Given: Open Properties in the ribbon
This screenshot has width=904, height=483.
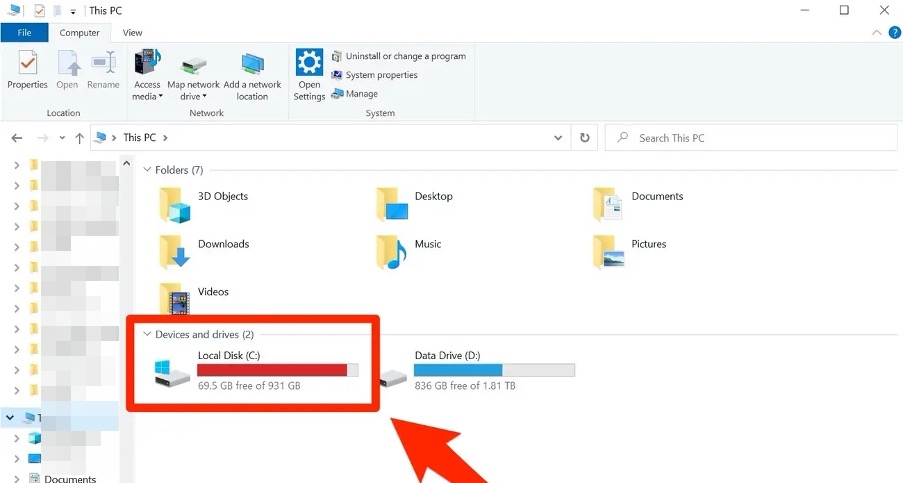Looking at the screenshot, I should pos(27,70).
